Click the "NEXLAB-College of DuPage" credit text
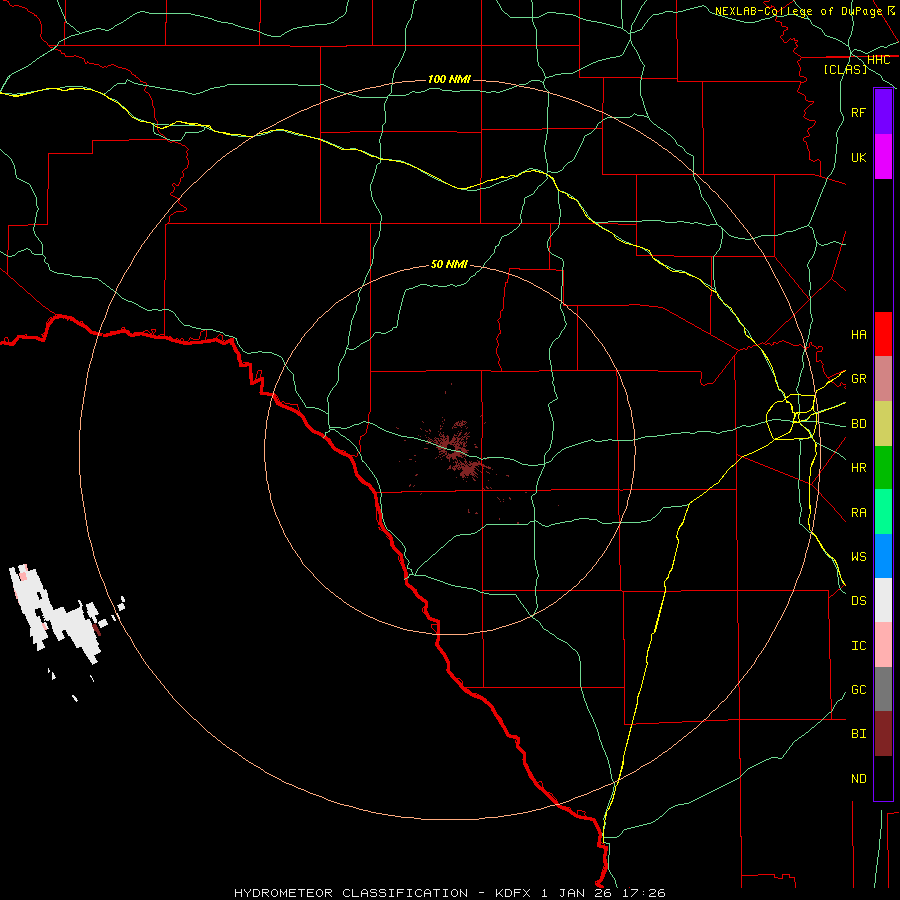The height and width of the screenshot is (900, 900). click(x=798, y=11)
